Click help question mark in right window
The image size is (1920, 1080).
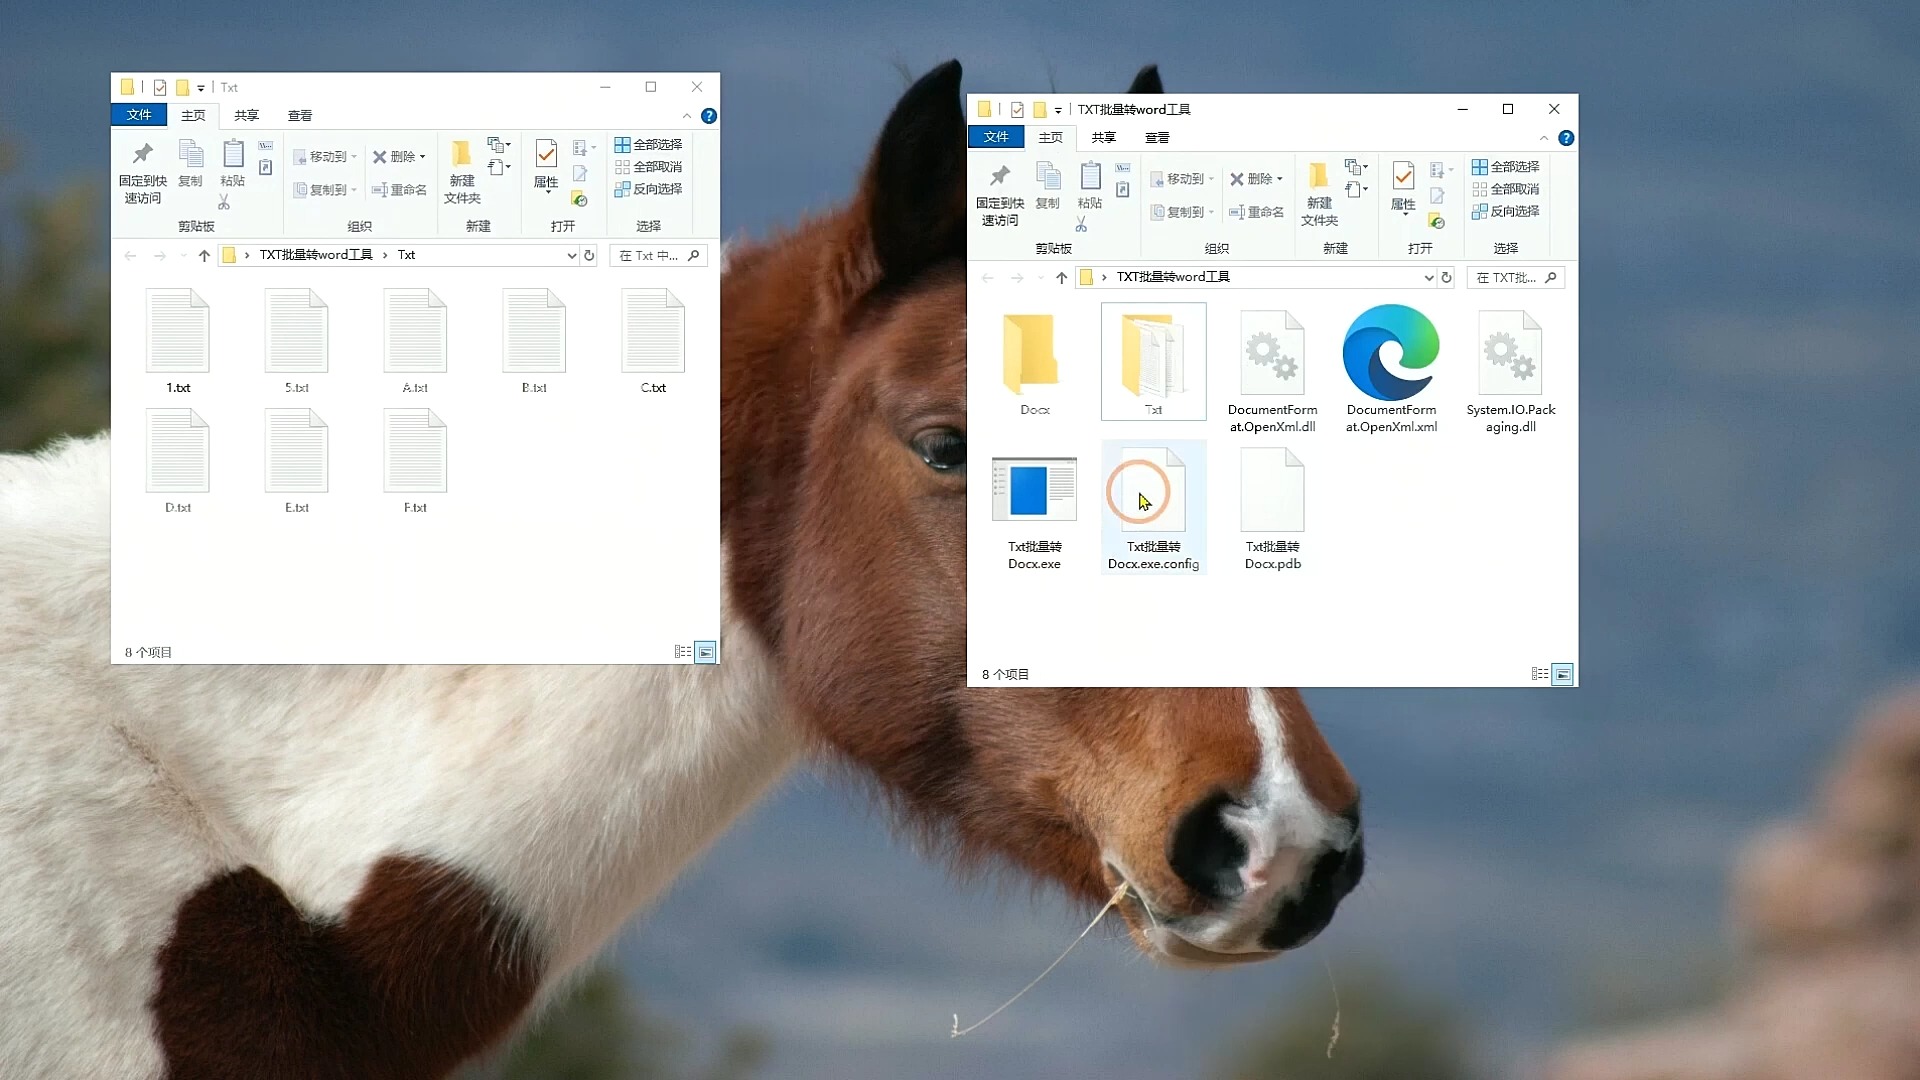click(1566, 138)
